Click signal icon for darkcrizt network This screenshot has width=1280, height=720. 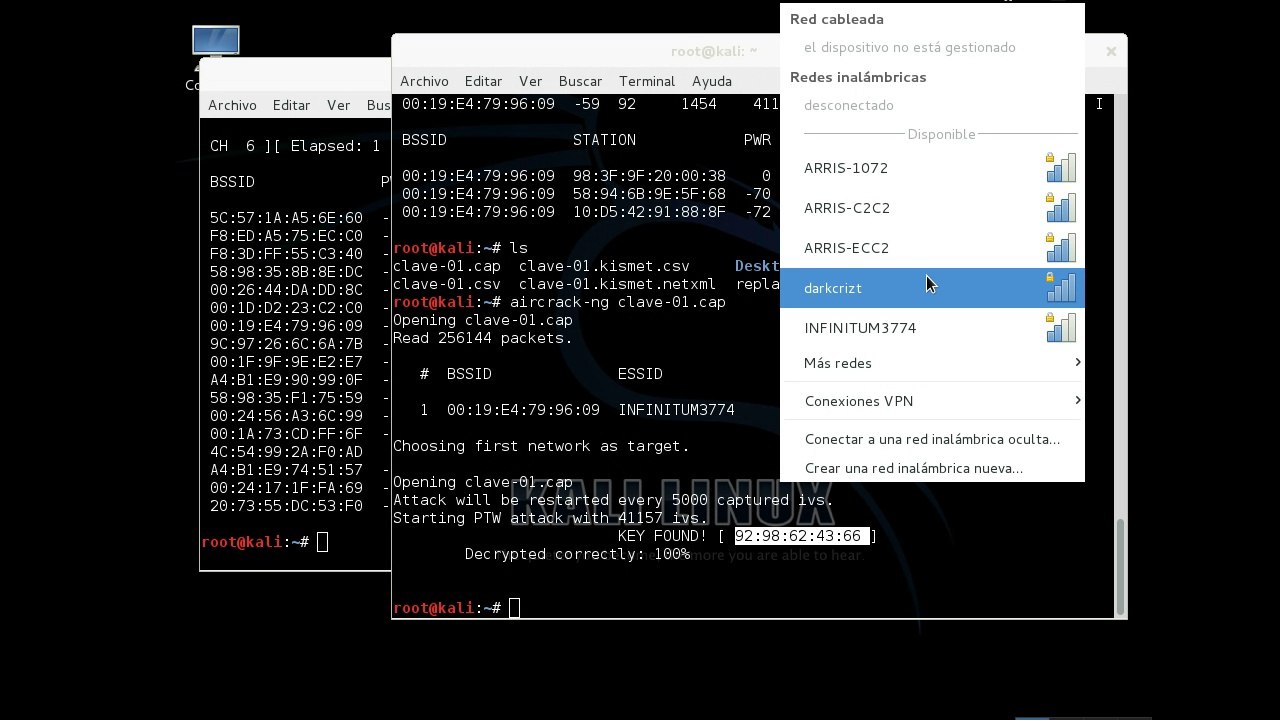(1061, 288)
